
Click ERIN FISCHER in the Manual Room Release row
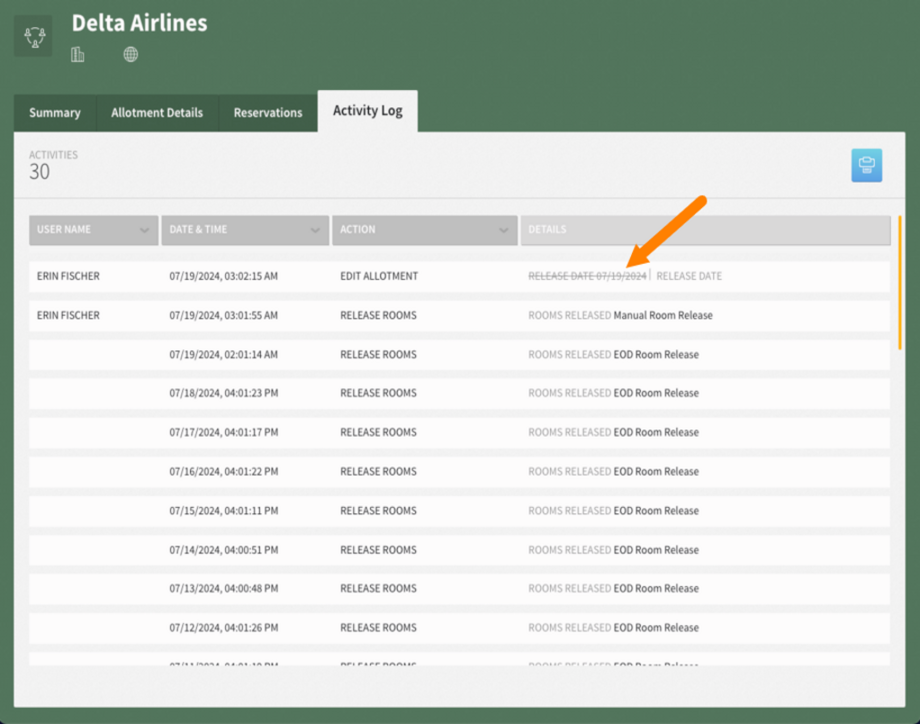(x=68, y=316)
